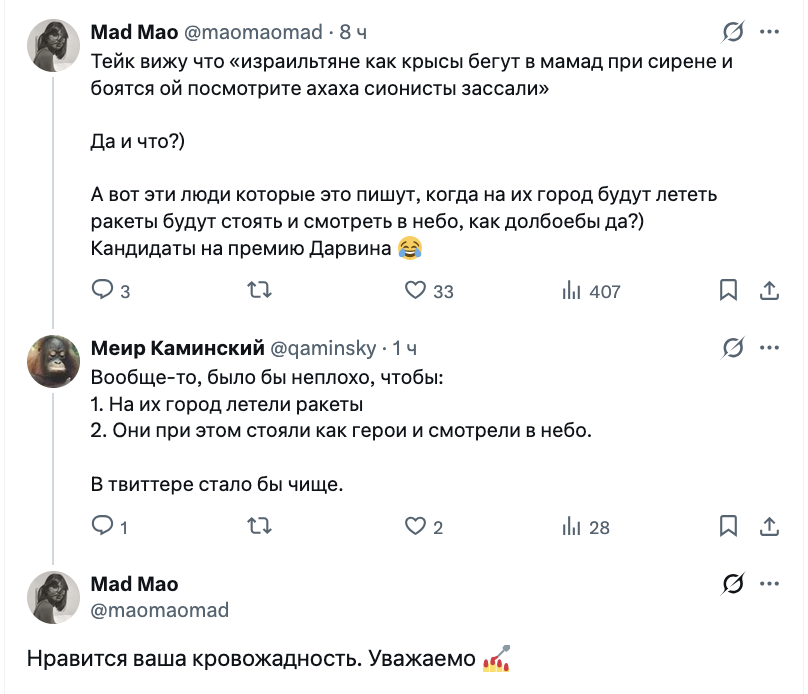
Task: Reply to Mad Mao's first tweet
Action: click(x=103, y=291)
